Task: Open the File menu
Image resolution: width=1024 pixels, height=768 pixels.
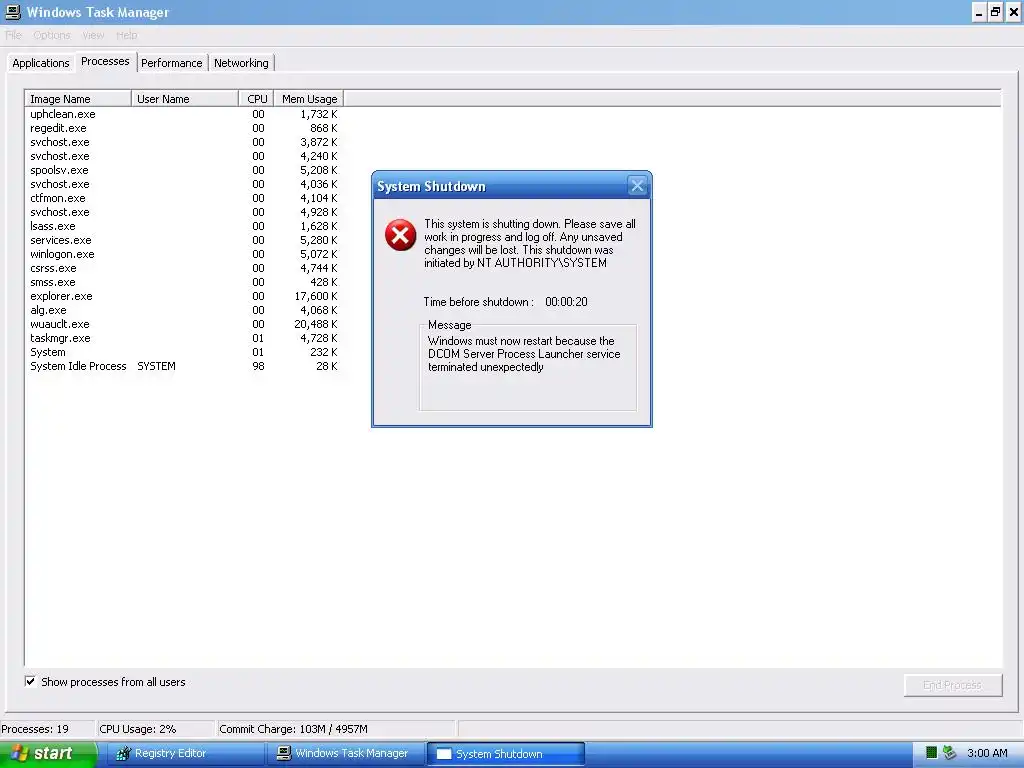Action: tap(13, 35)
